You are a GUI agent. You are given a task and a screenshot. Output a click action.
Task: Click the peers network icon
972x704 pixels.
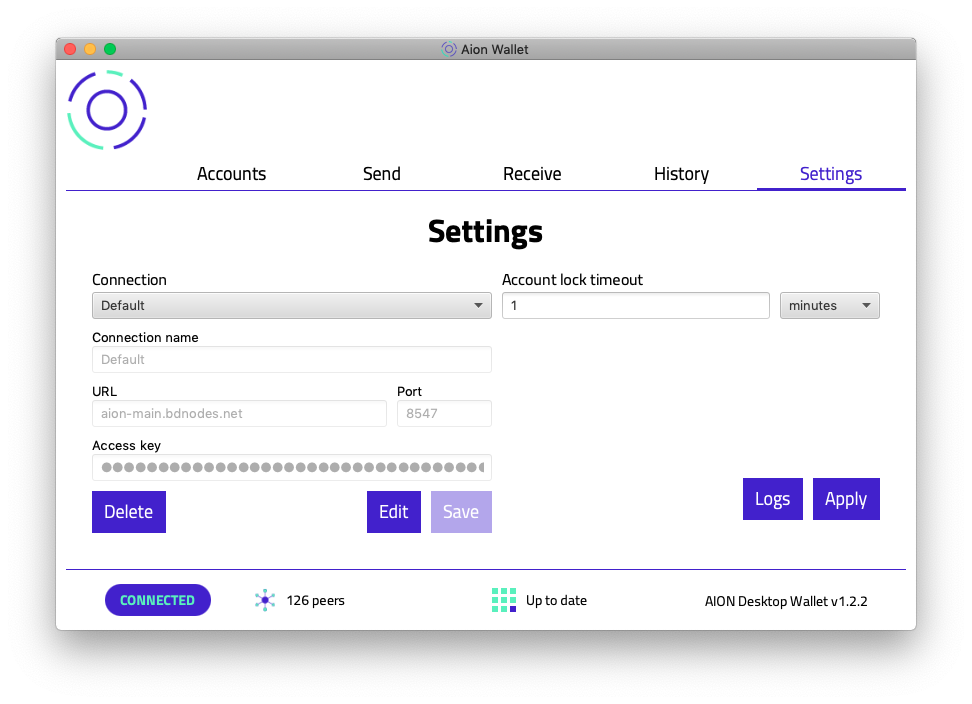pos(265,600)
